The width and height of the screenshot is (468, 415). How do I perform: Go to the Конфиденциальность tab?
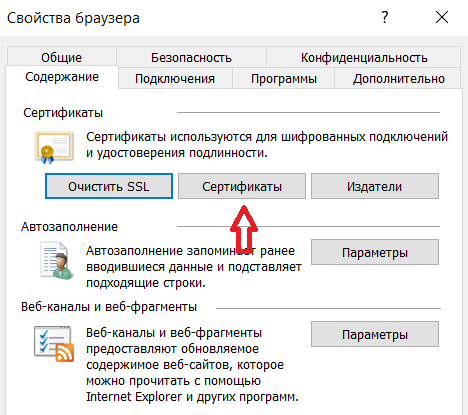364,57
